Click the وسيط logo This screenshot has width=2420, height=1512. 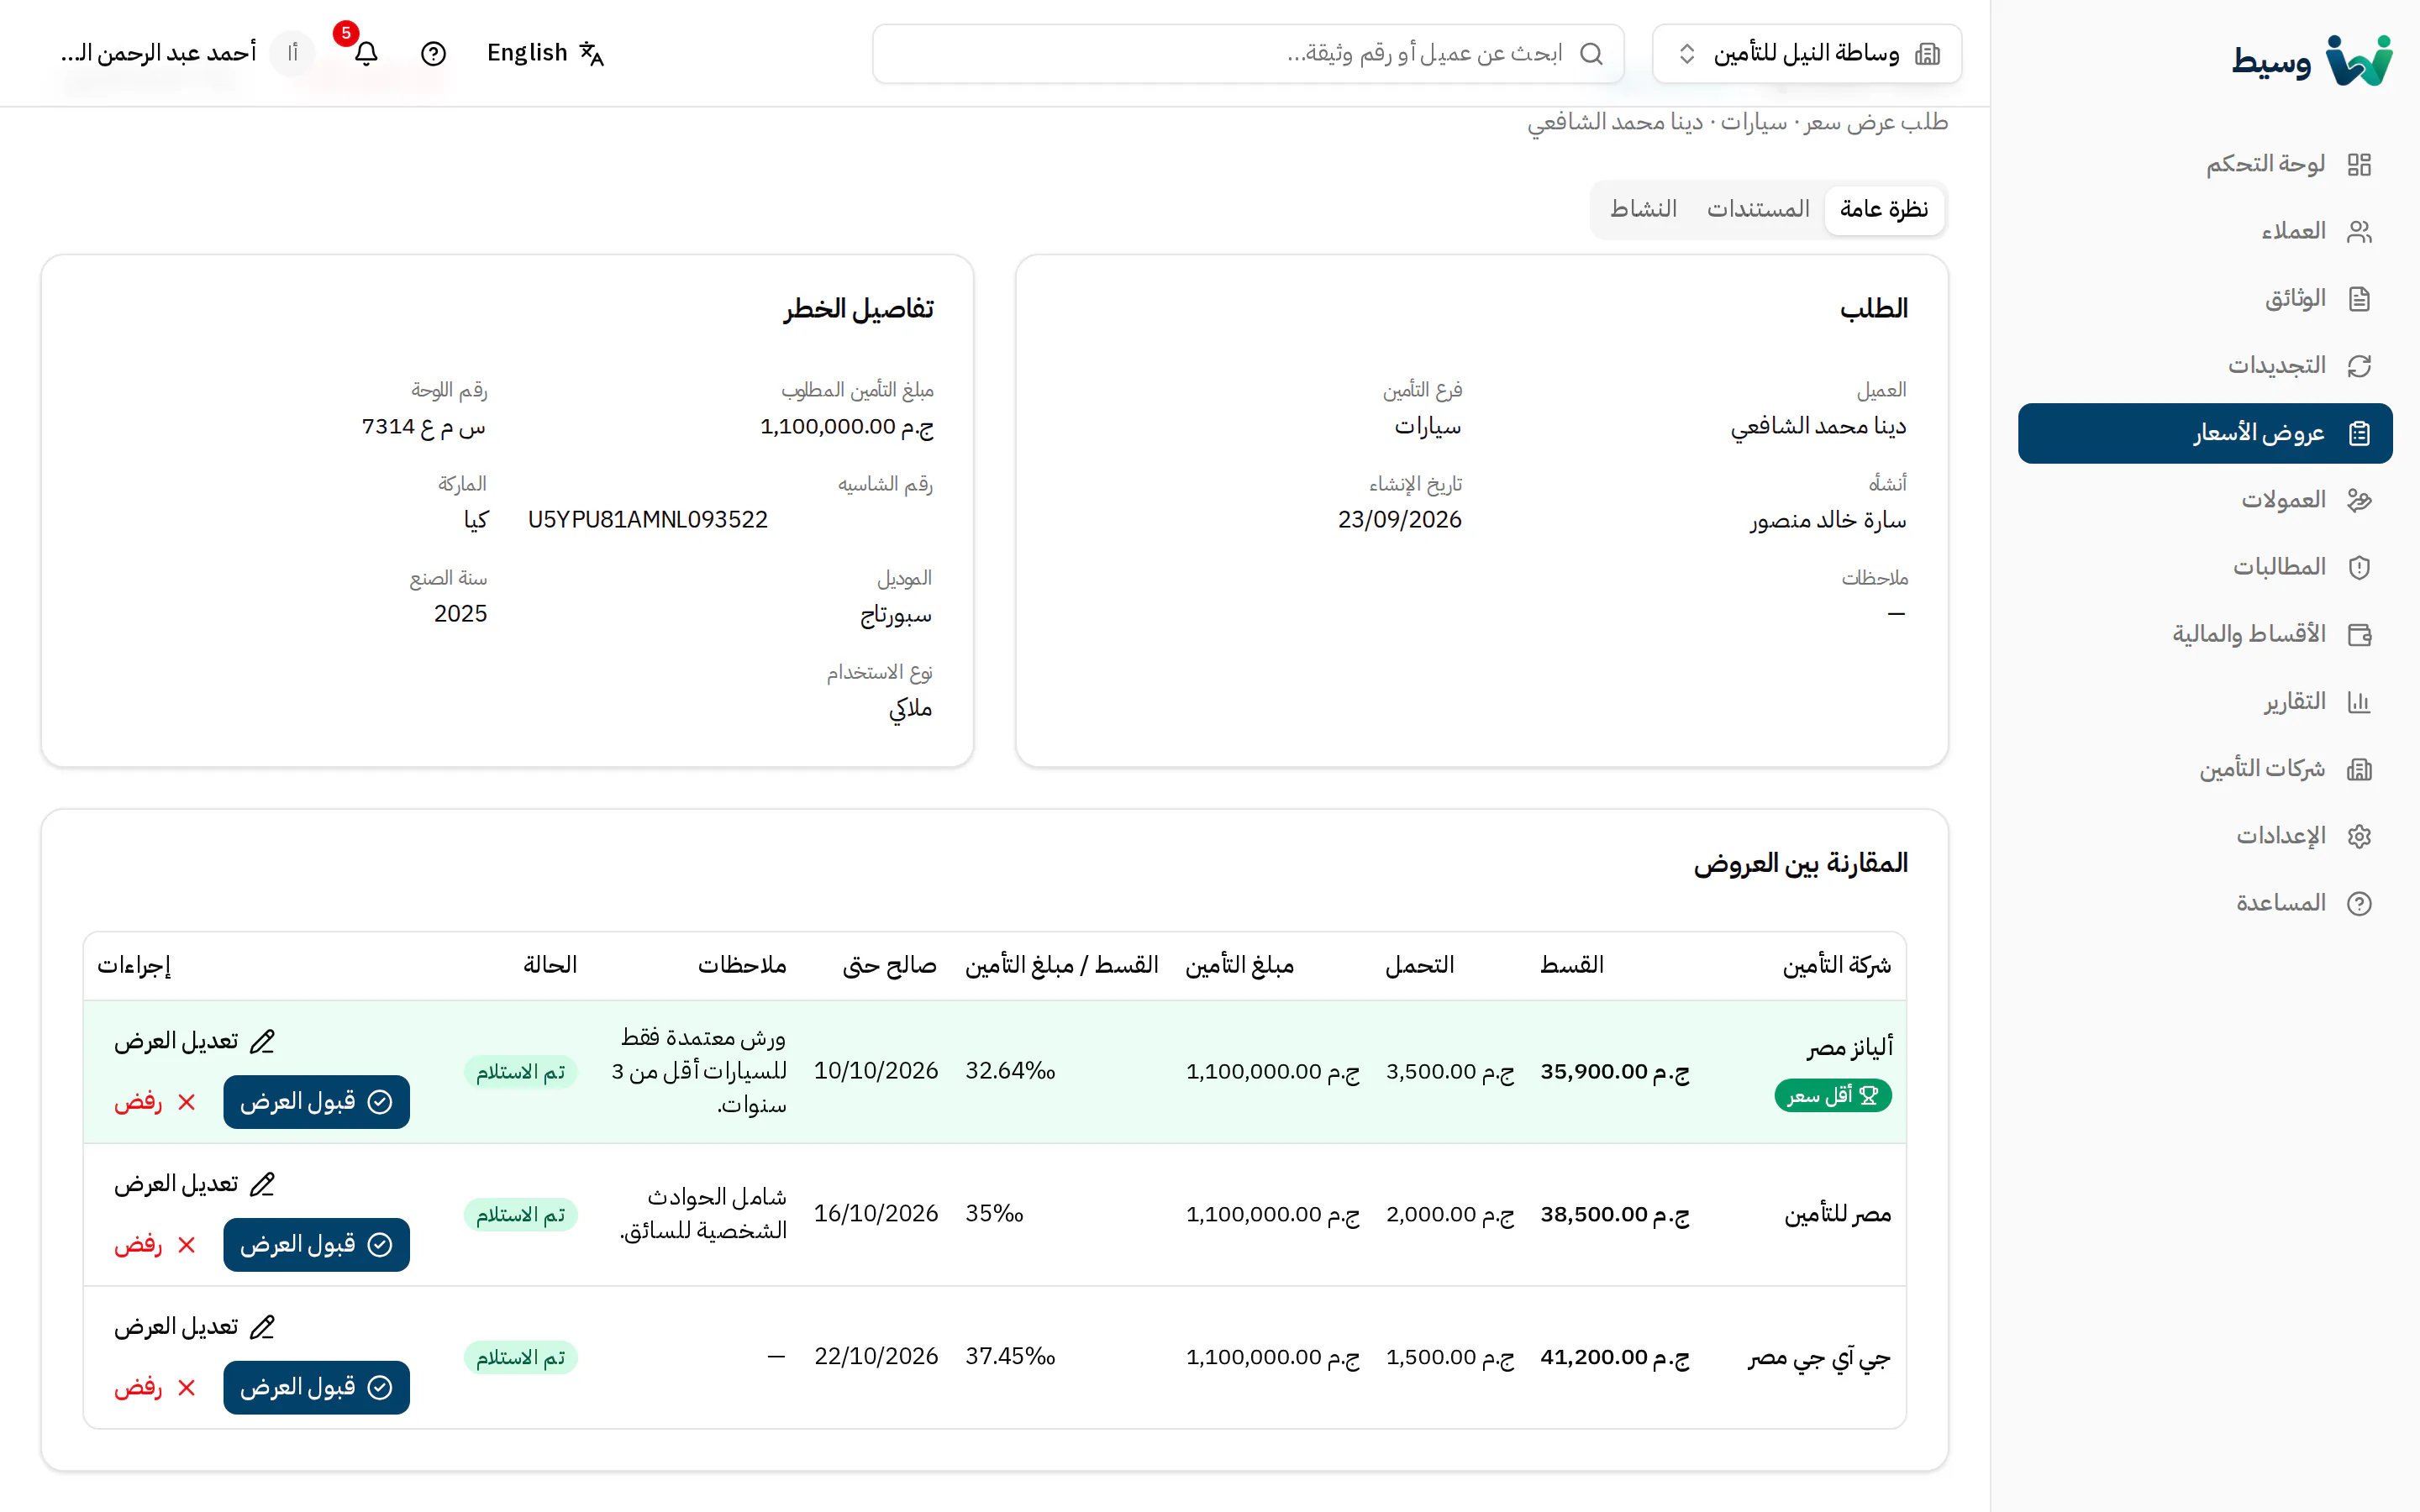click(2312, 62)
